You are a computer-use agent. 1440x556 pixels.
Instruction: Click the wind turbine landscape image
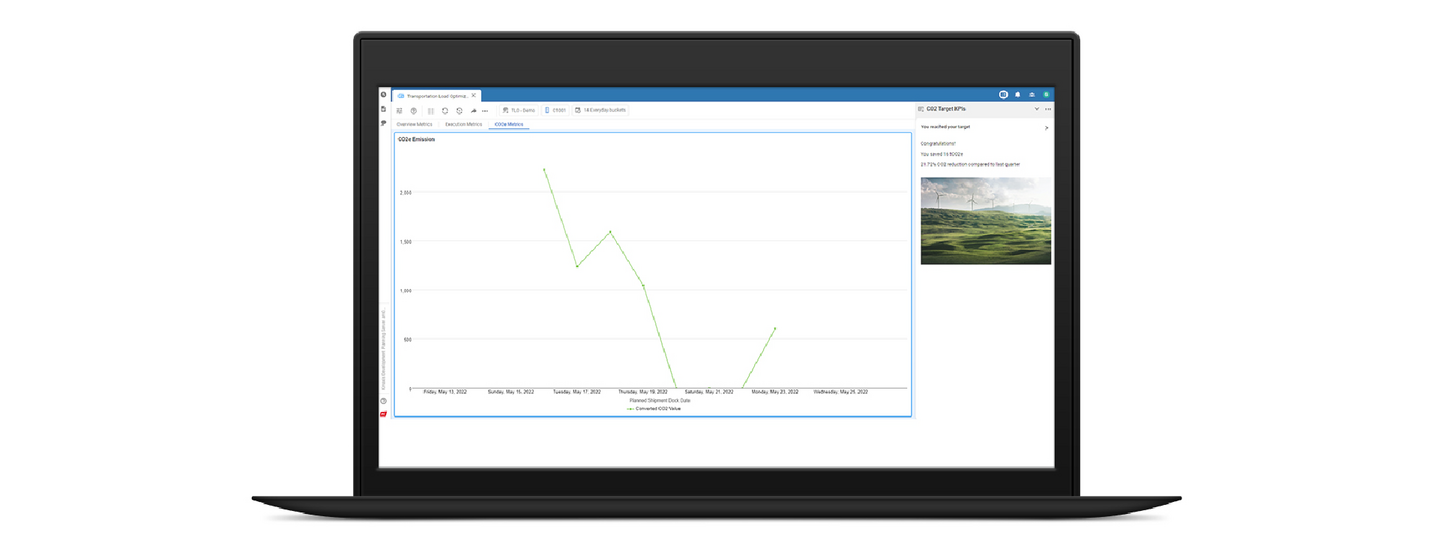point(985,221)
